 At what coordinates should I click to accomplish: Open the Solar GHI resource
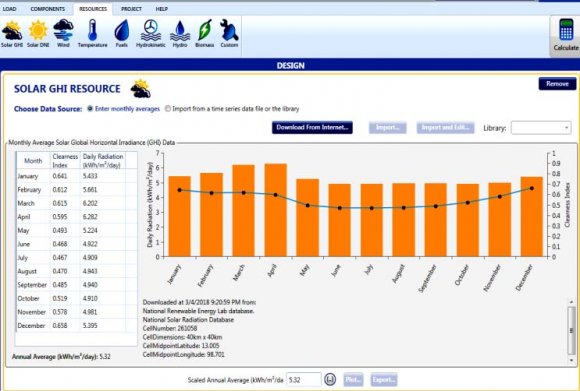coord(12,34)
